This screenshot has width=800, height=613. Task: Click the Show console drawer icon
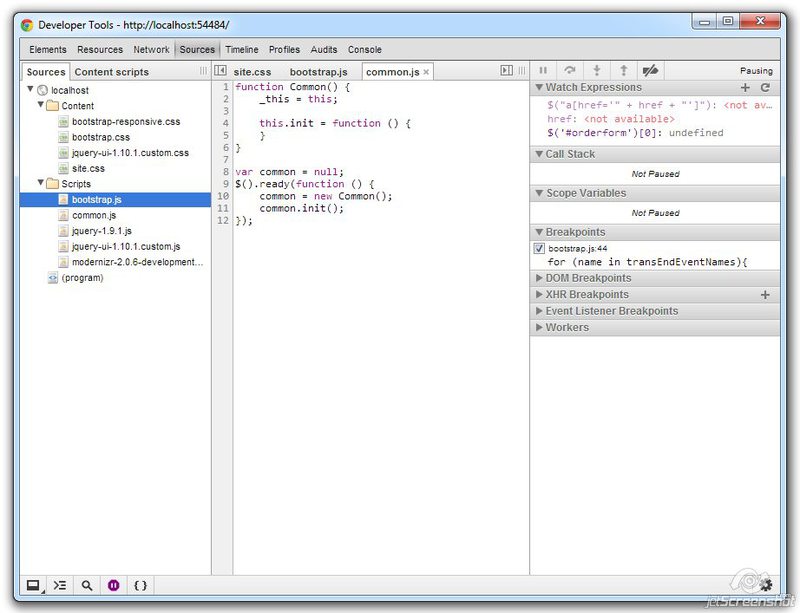point(33,585)
